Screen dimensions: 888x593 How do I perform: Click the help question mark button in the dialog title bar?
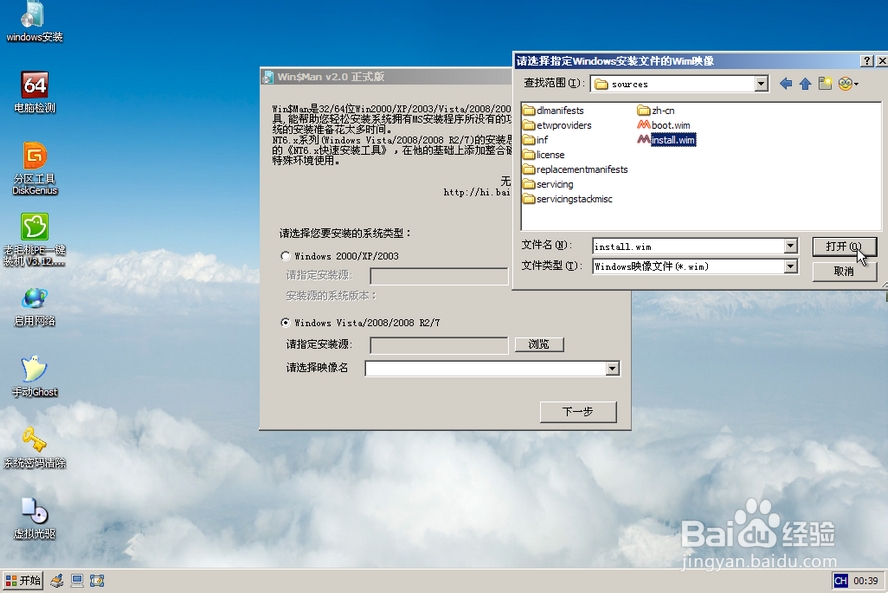point(866,61)
